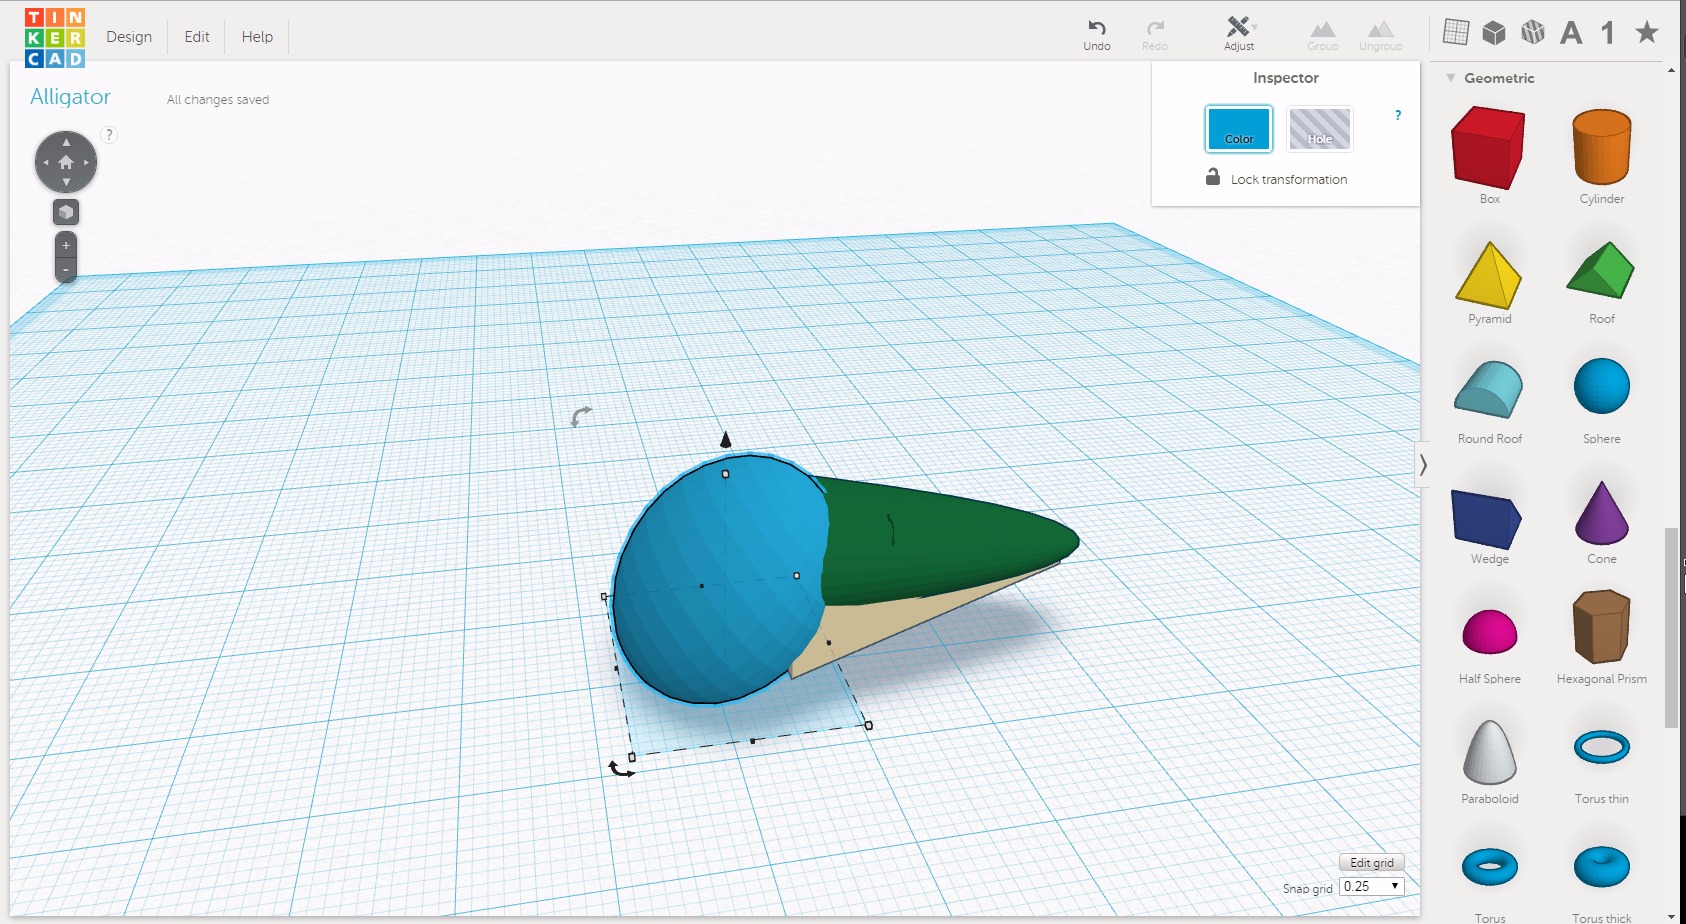Select the red Box shape

(x=1489, y=148)
